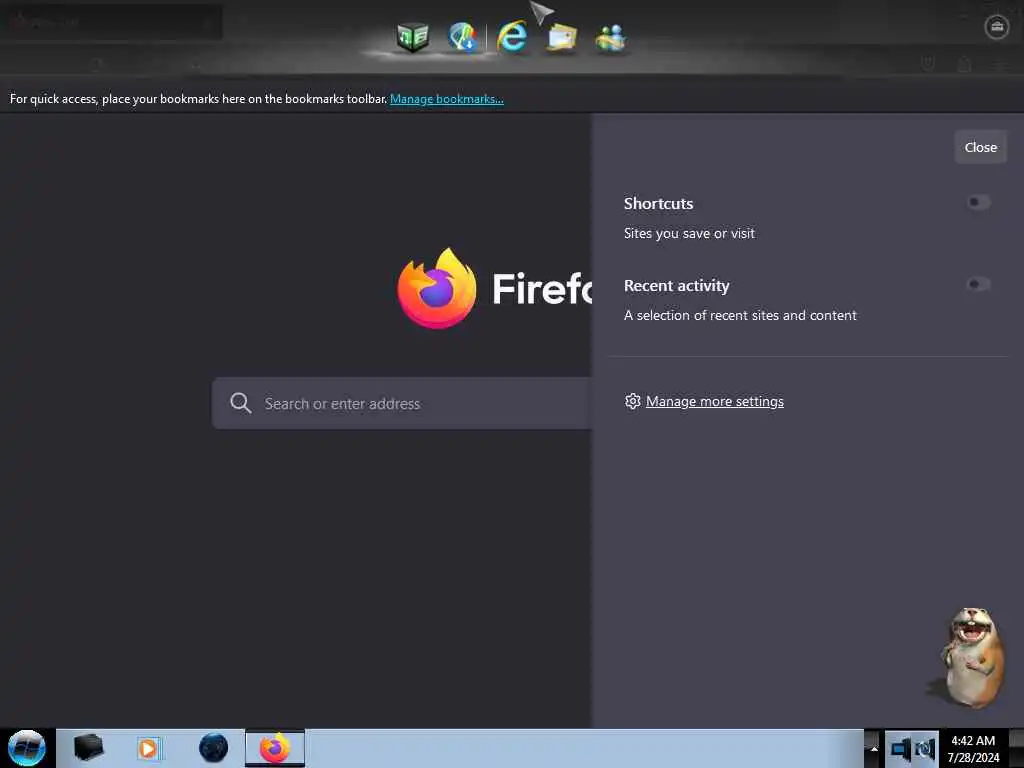Click the network monitor tray icon

click(x=901, y=749)
